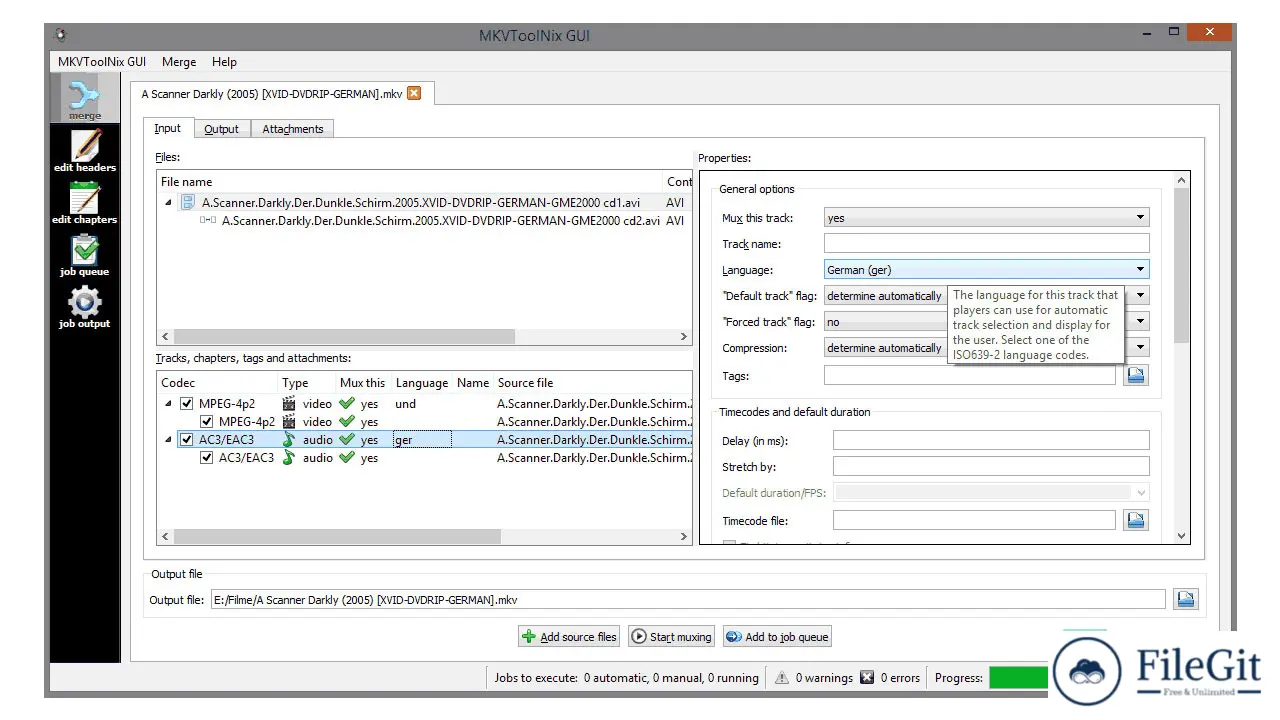Click the Start muxing button
The height and width of the screenshot is (720, 1280).
click(x=671, y=637)
